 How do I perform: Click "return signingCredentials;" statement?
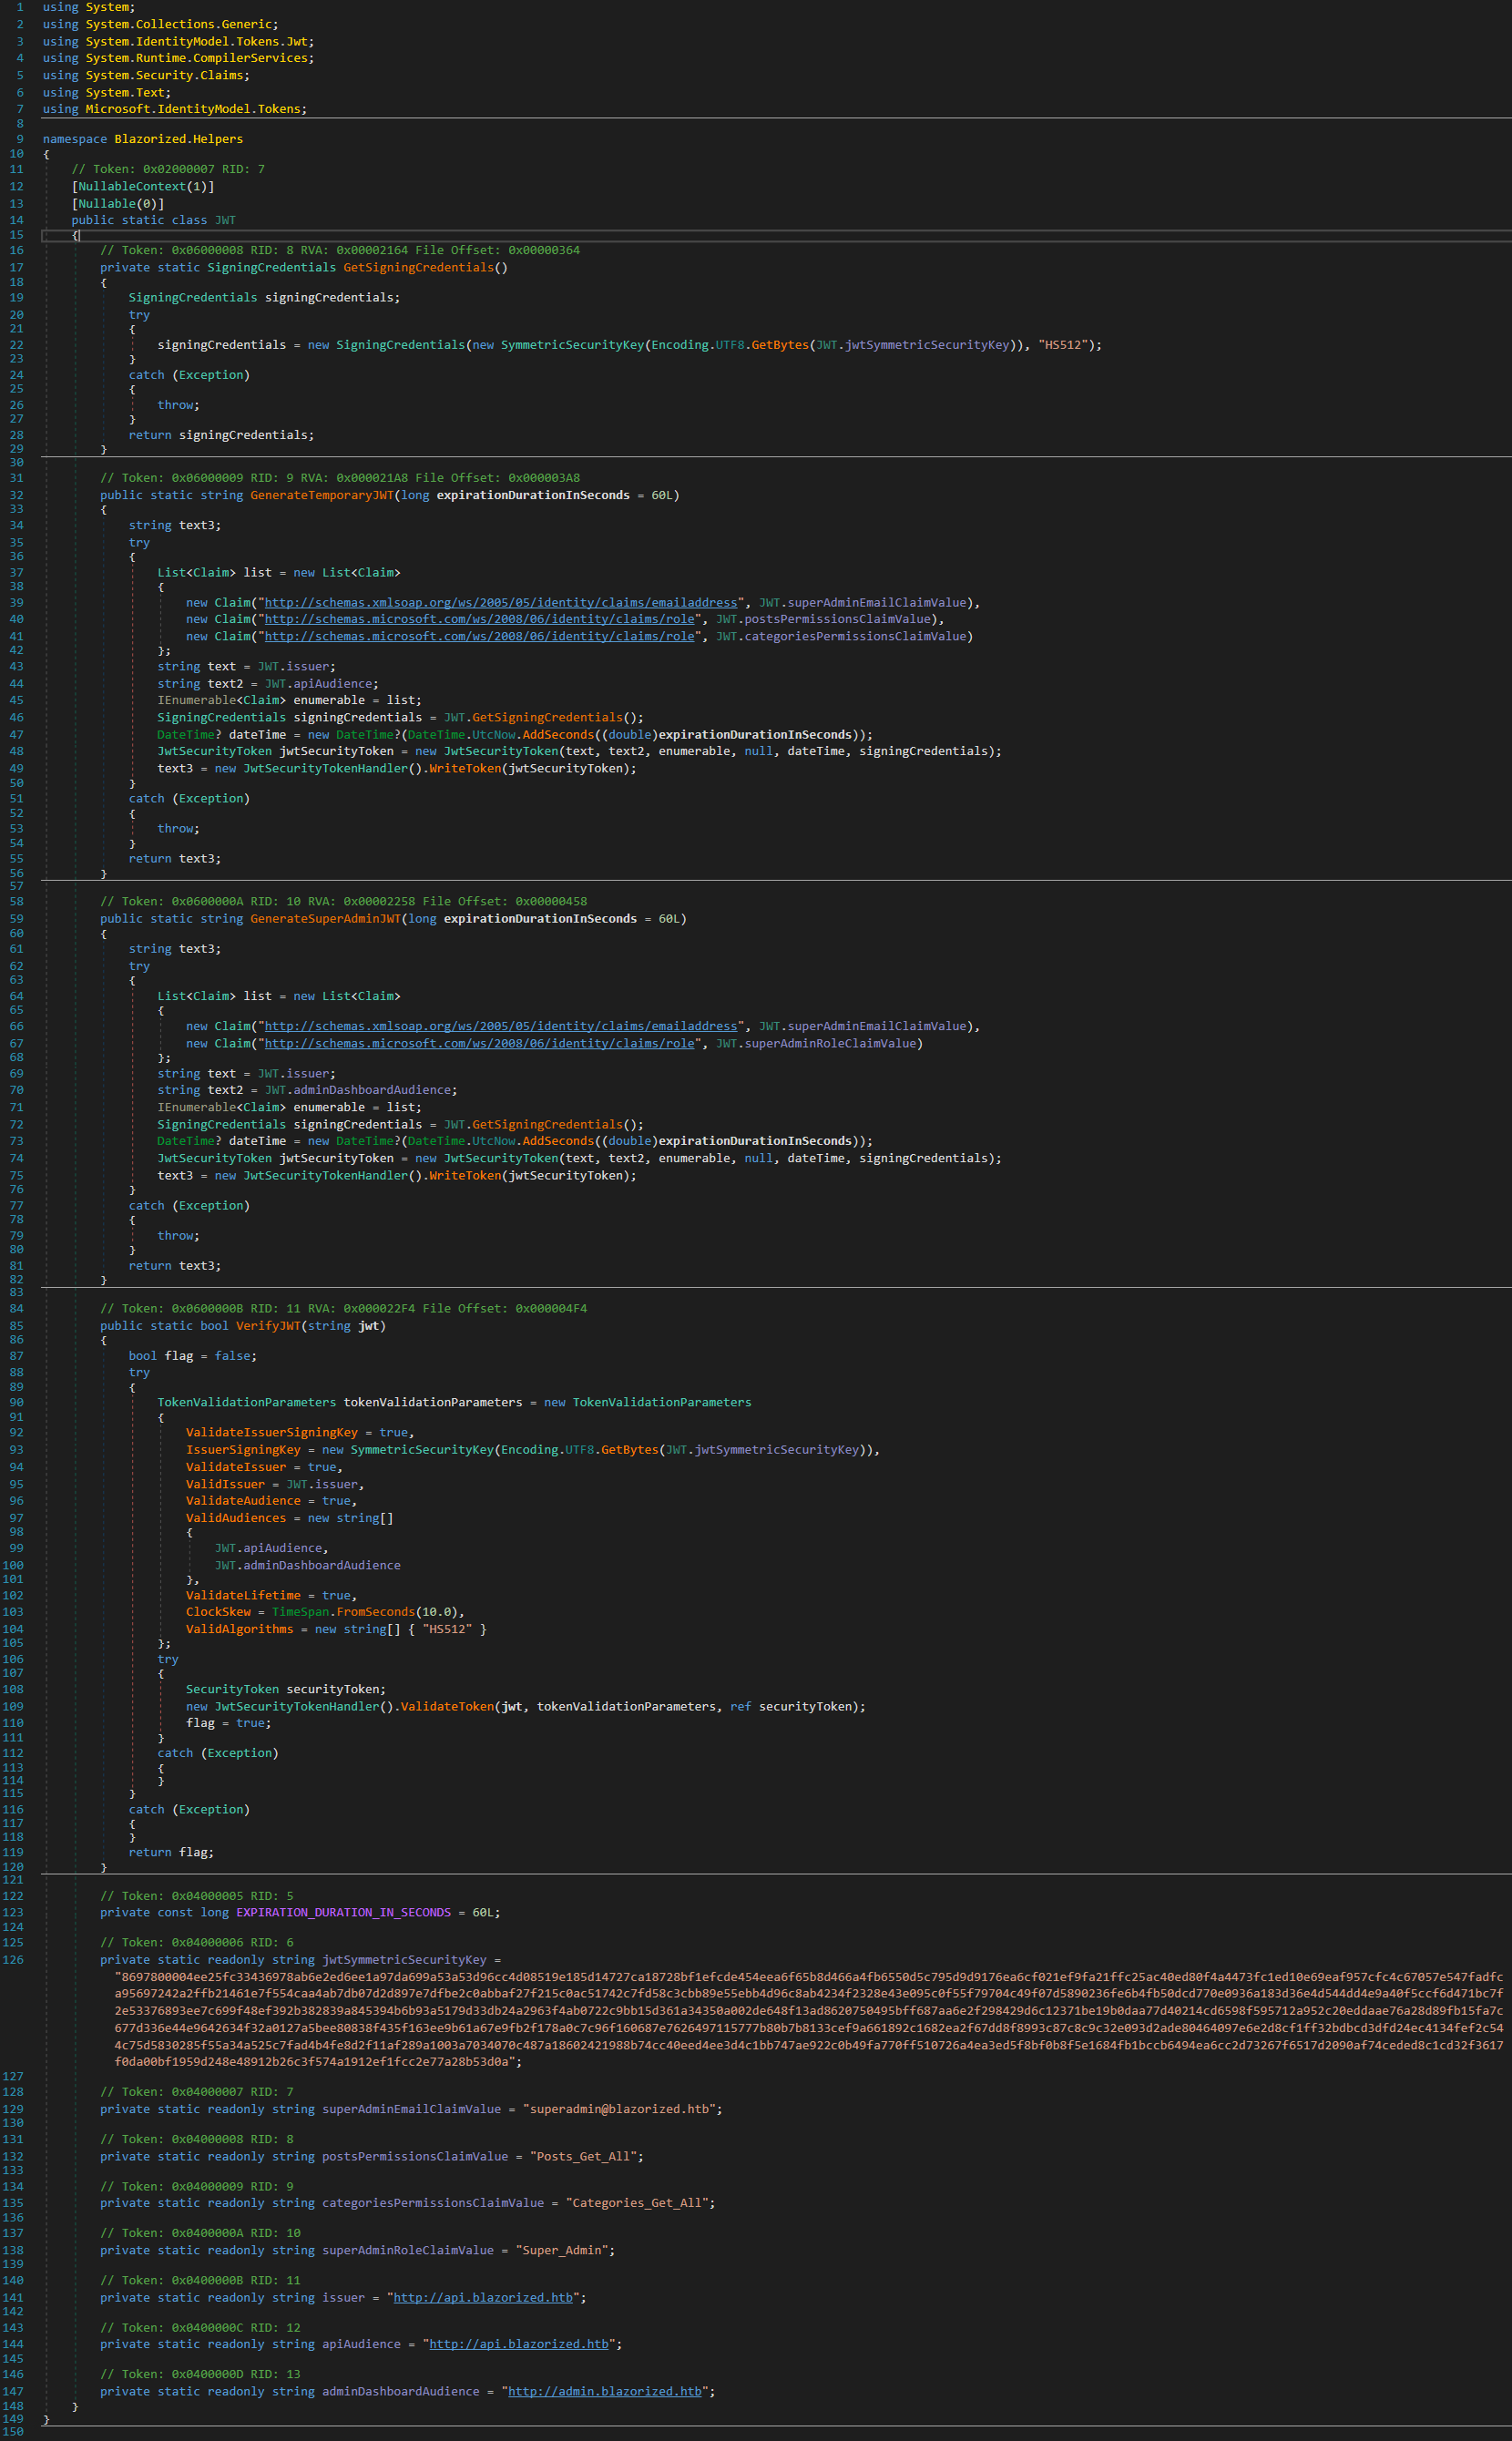point(221,435)
